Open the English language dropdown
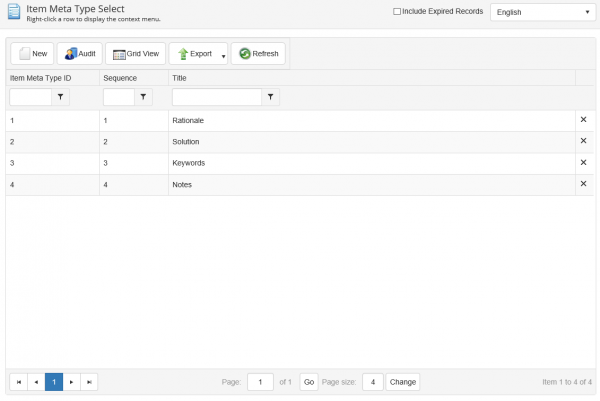600x401 pixels. [543, 12]
